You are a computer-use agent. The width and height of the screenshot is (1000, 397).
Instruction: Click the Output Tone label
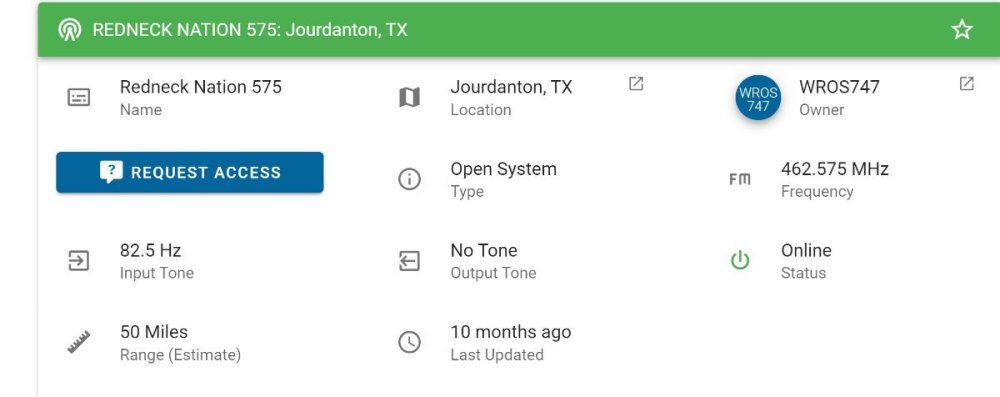pyautogui.click(x=493, y=273)
